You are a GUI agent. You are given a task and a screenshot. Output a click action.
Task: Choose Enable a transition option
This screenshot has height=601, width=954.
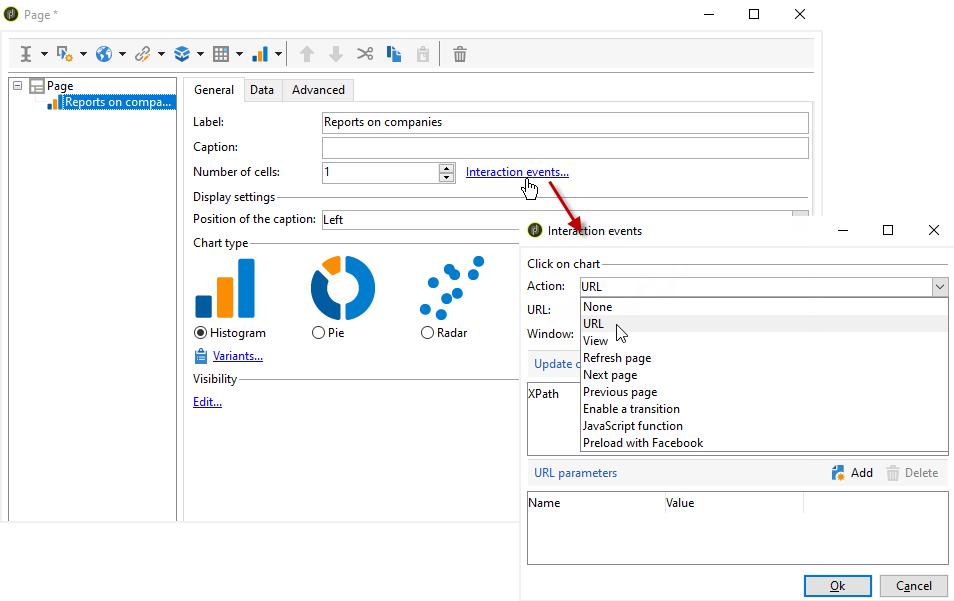(x=764, y=409)
